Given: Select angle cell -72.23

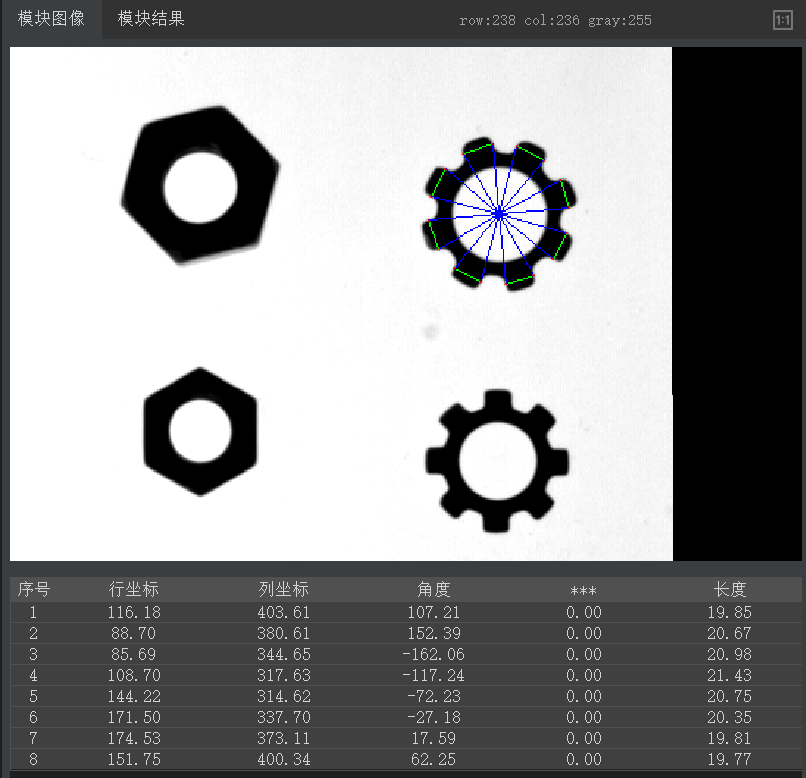Looking at the screenshot, I should coord(434,696).
